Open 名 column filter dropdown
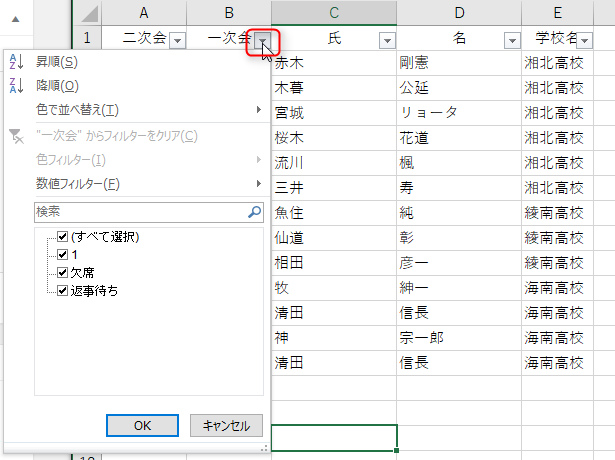This screenshot has width=615, height=460. (512, 40)
